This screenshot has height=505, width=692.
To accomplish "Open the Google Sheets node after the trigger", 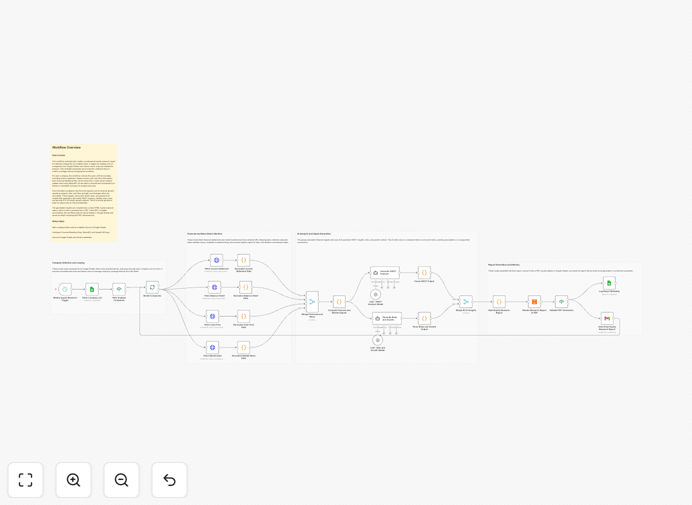I will click(92, 289).
